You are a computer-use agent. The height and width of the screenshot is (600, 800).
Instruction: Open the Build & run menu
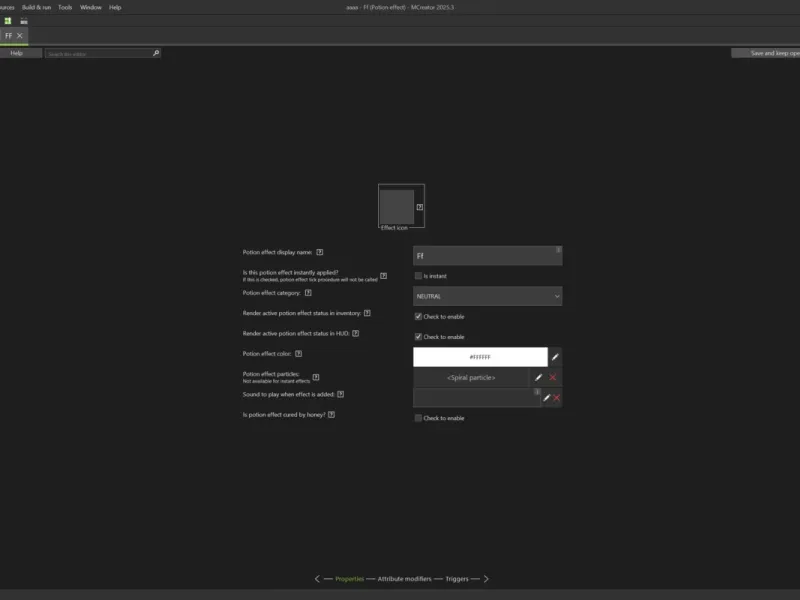pos(36,7)
